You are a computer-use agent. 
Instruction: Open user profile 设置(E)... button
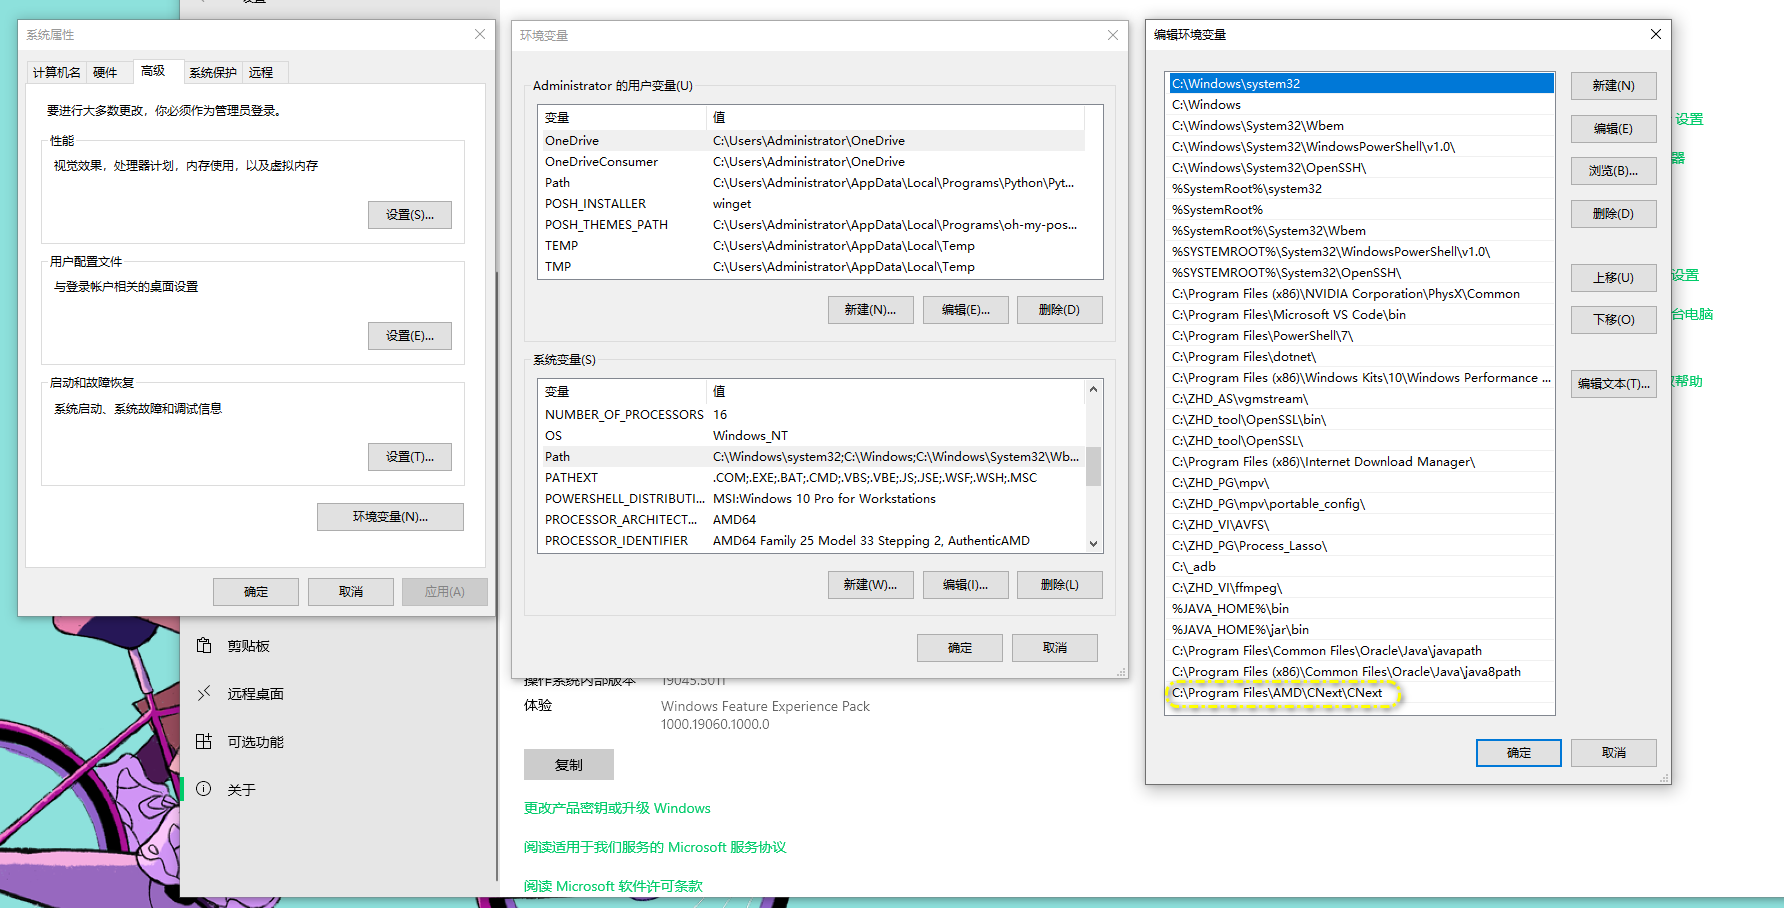[x=410, y=336]
